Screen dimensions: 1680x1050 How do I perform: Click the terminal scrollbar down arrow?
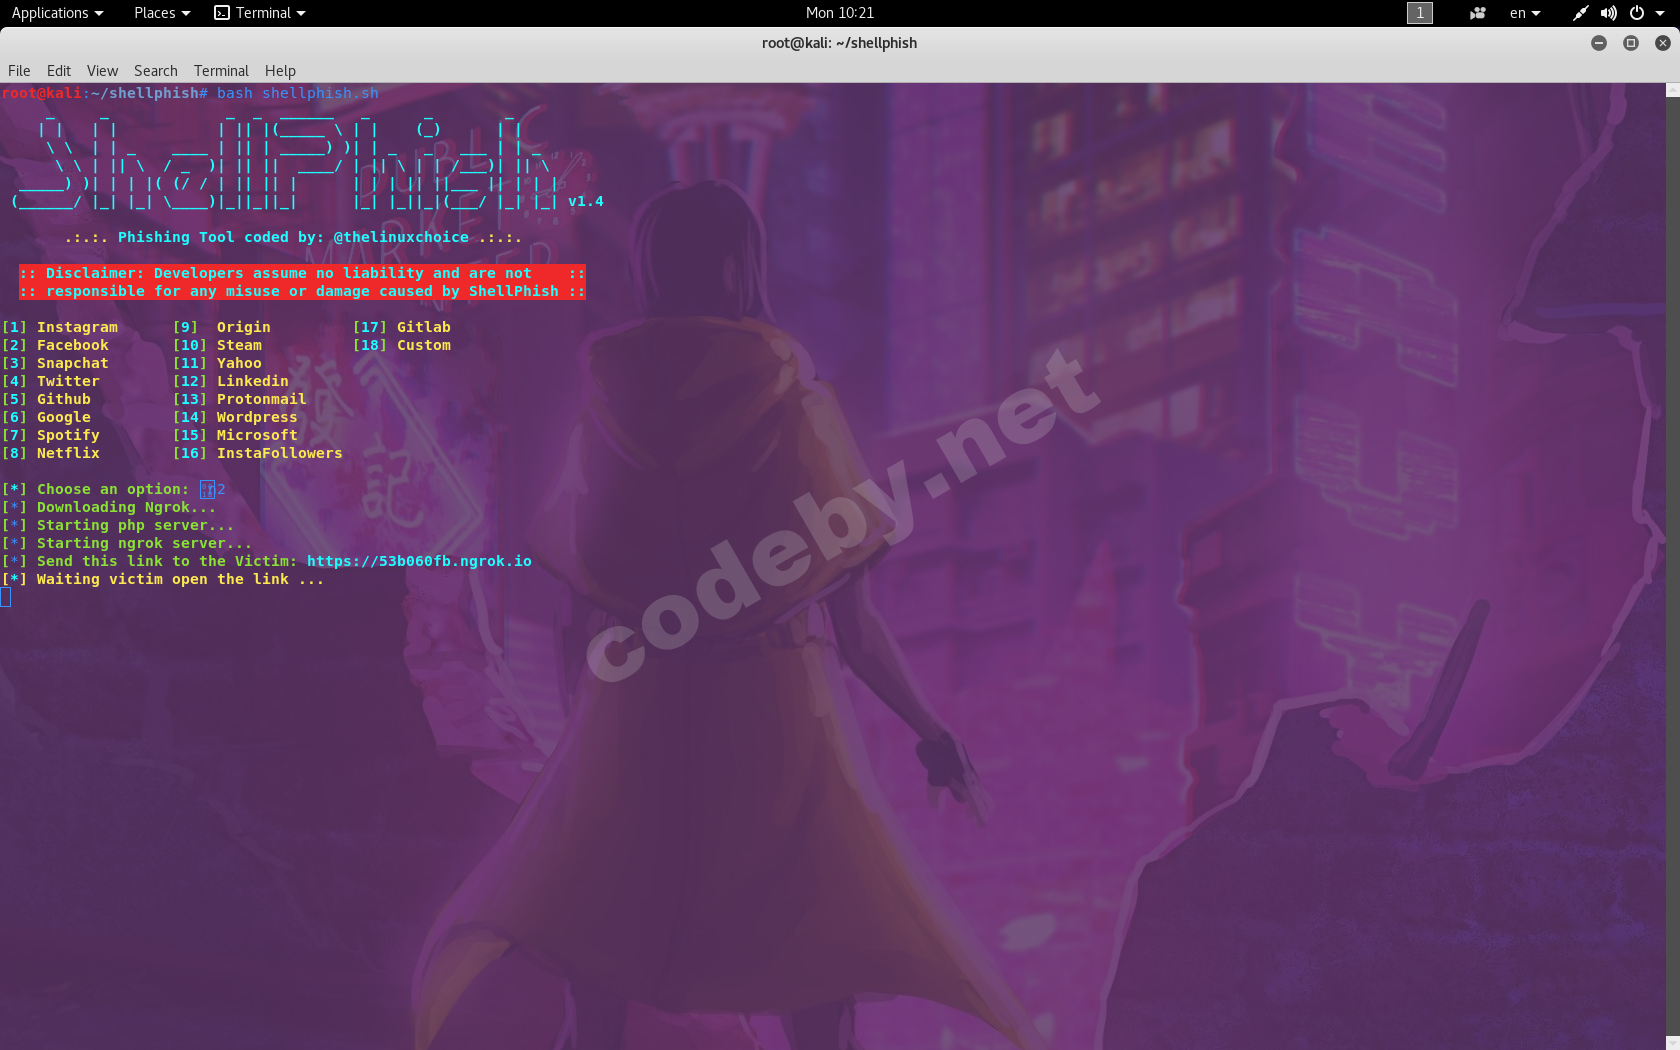[x=1673, y=1043]
